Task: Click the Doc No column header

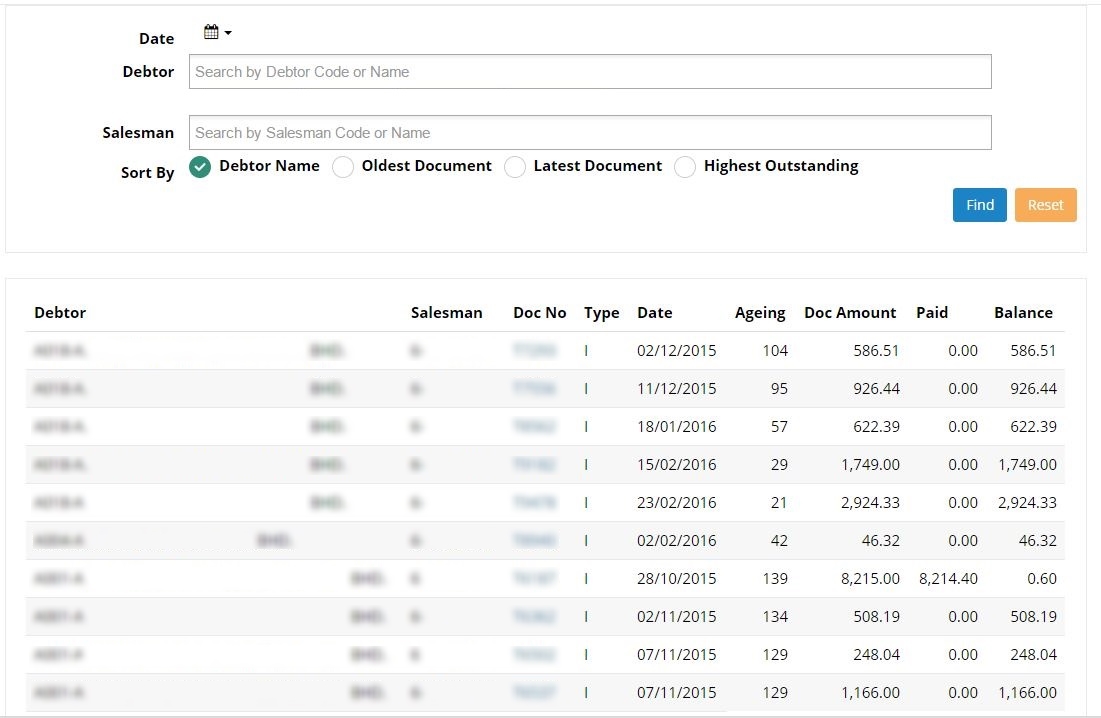Action: [539, 313]
